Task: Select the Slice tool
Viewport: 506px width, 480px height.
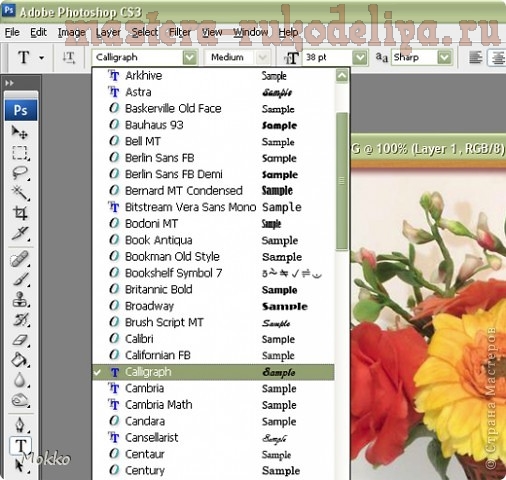Action: (x=20, y=233)
